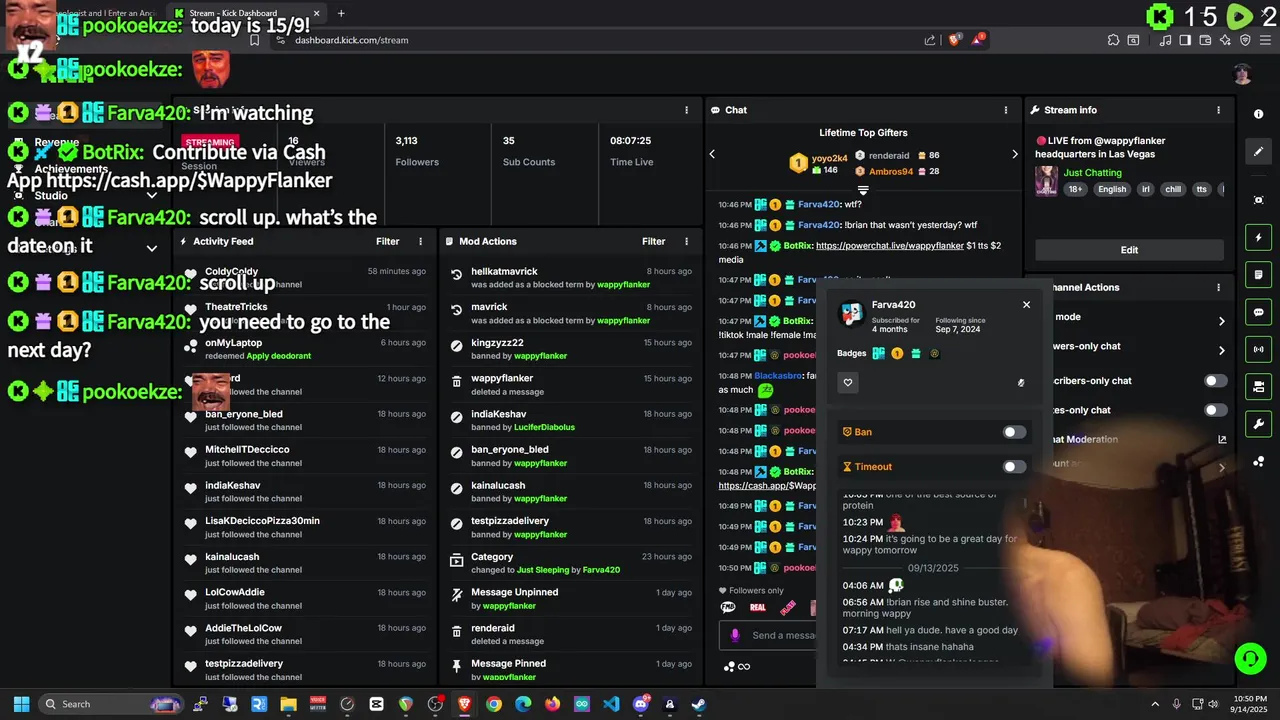Close the Farva420 user card
Screen dimensions: 1280x720
coord(1026,304)
